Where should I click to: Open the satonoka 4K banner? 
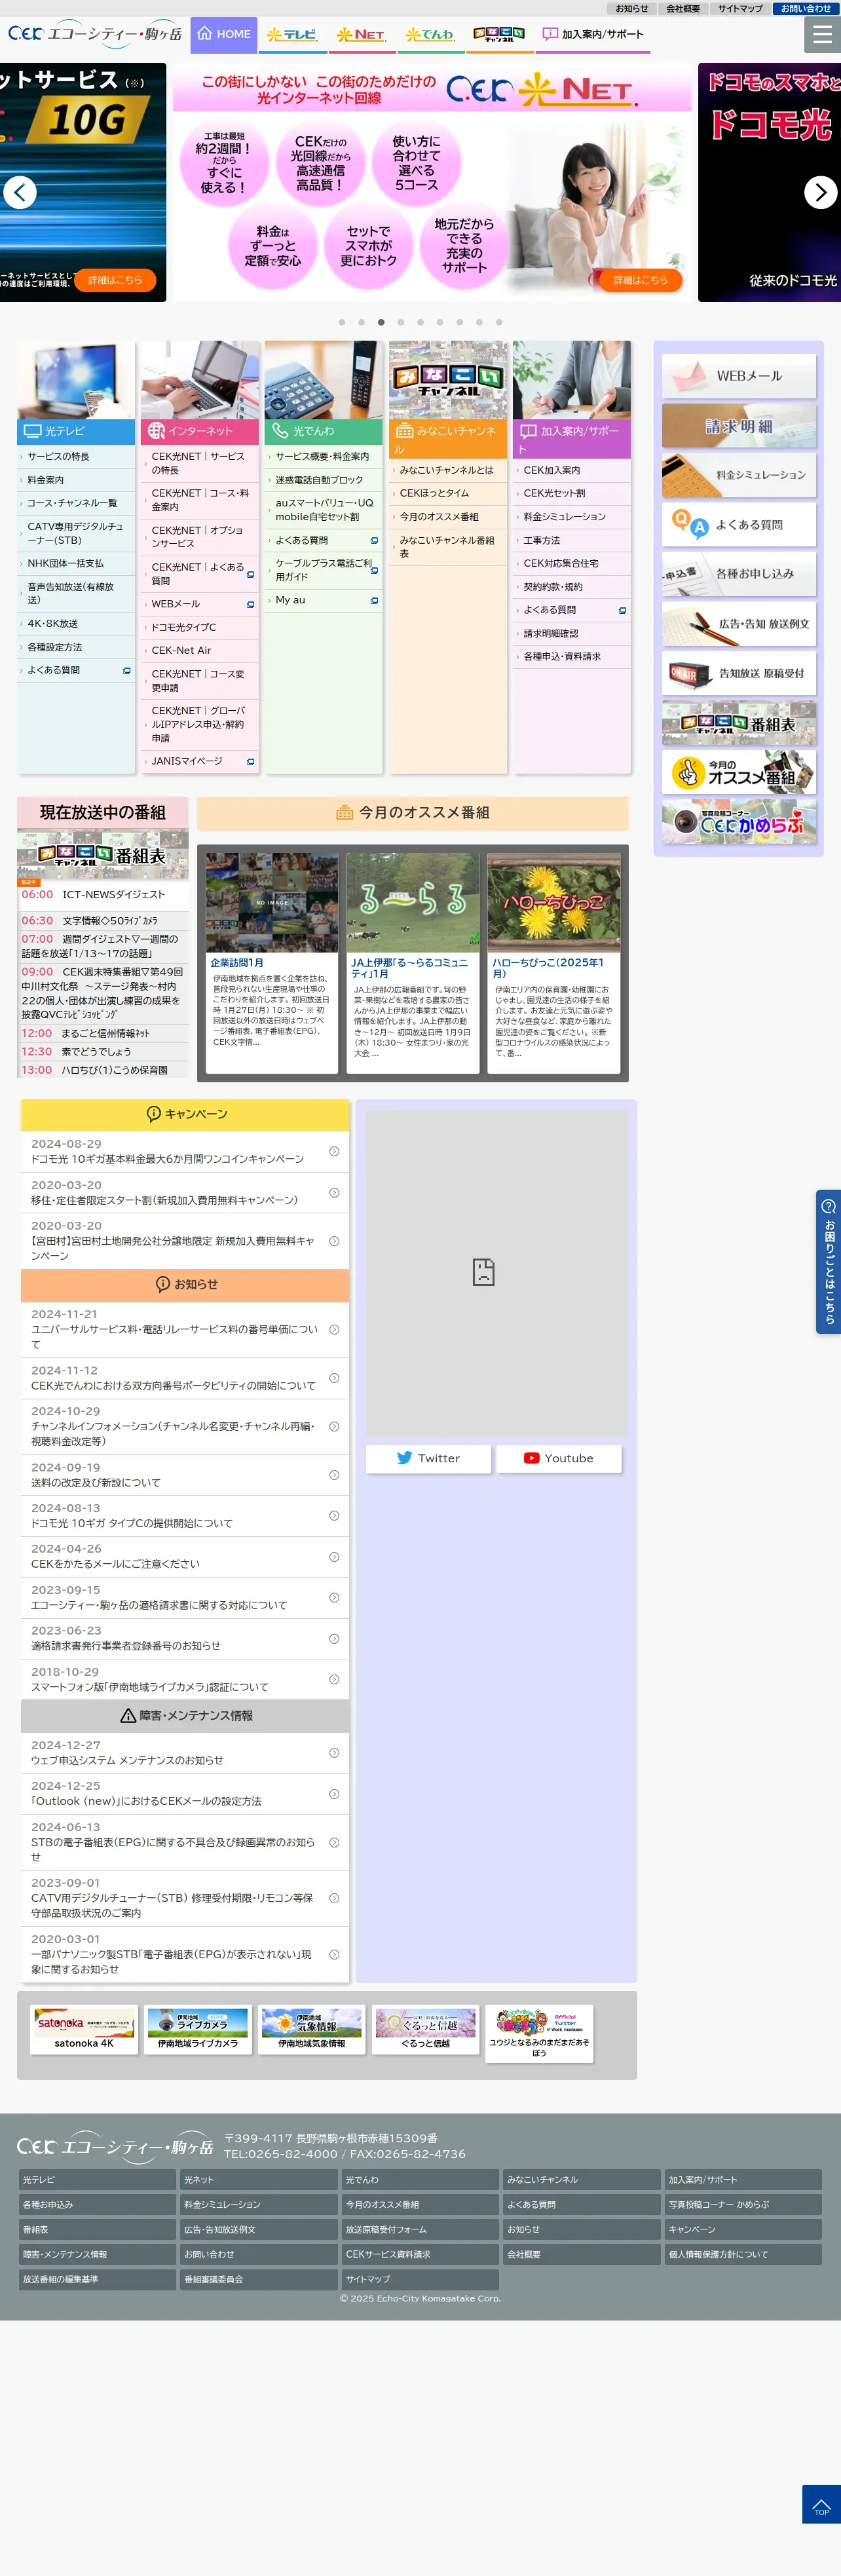pyautogui.click(x=84, y=2029)
